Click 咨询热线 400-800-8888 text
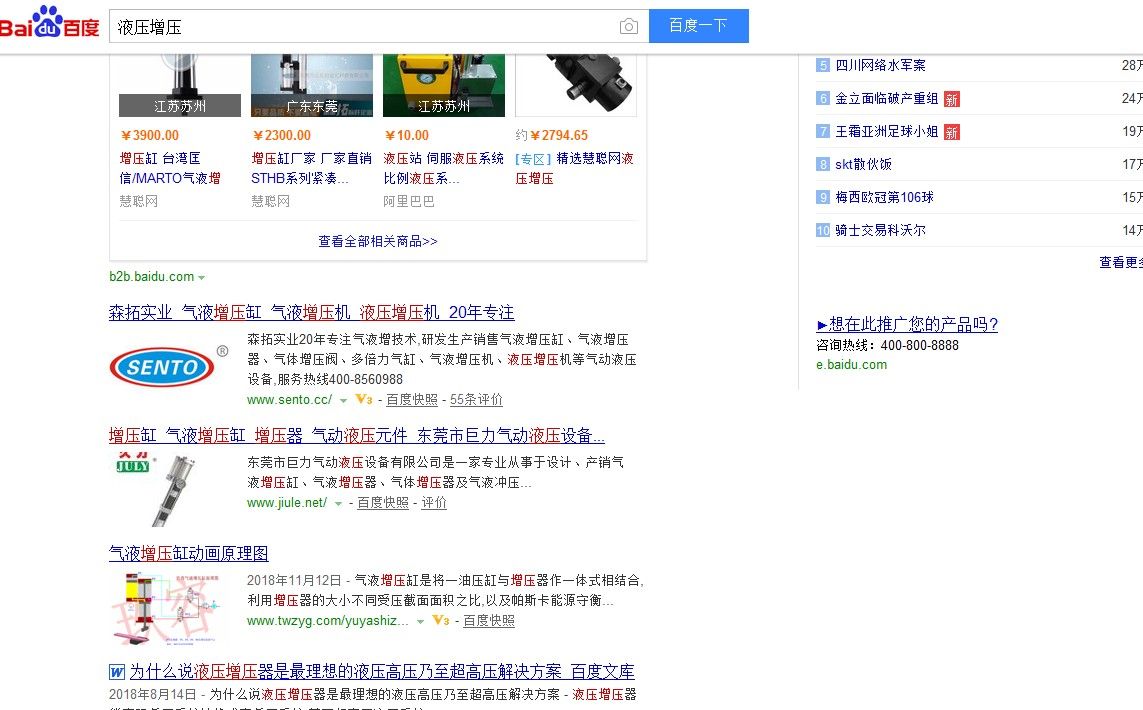The width and height of the screenshot is (1143, 710). tap(887, 346)
